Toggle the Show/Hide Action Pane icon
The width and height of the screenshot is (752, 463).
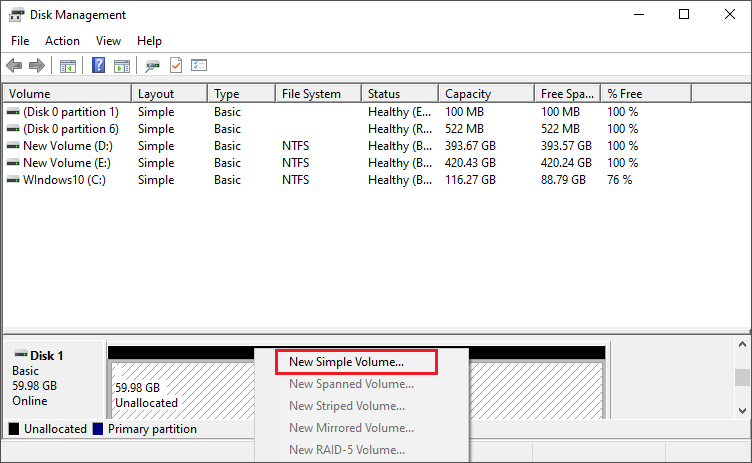tap(122, 66)
